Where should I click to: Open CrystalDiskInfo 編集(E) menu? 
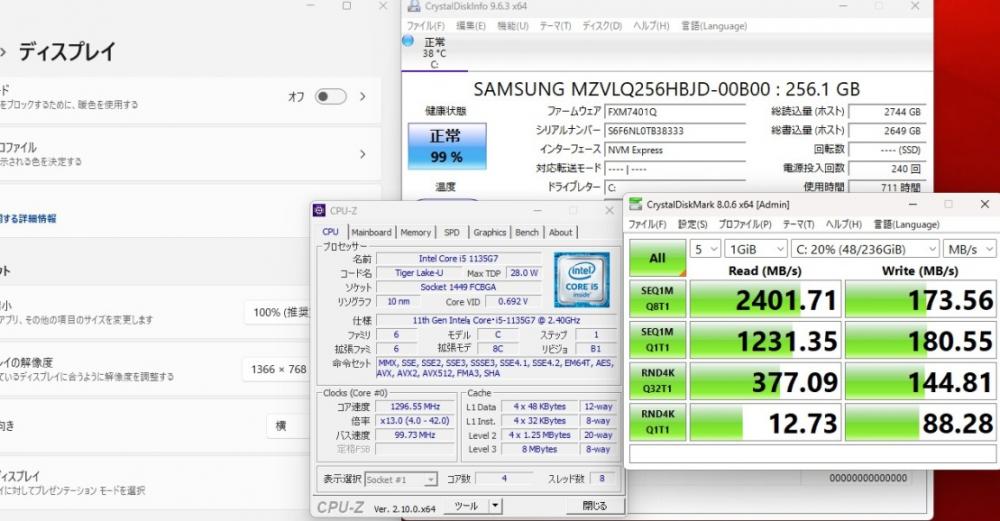coord(471,26)
